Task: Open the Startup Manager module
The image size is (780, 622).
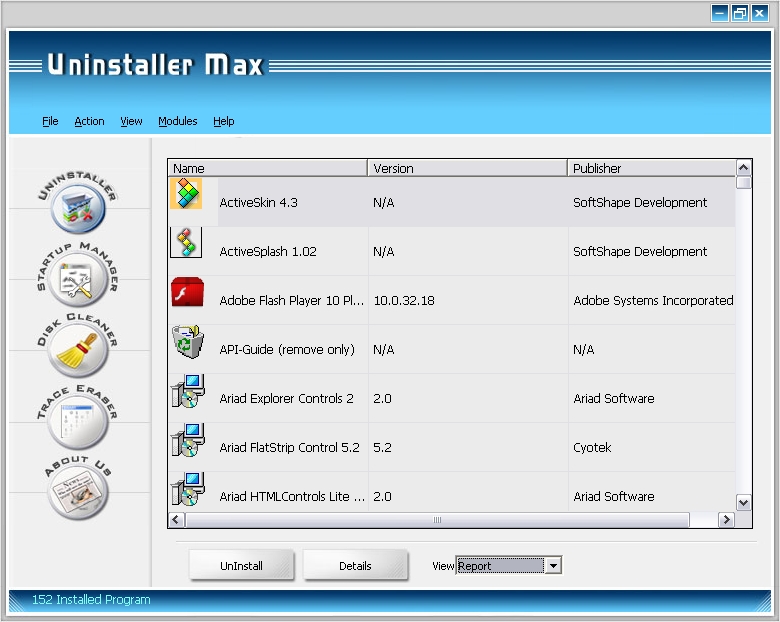Action: point(78,279)
